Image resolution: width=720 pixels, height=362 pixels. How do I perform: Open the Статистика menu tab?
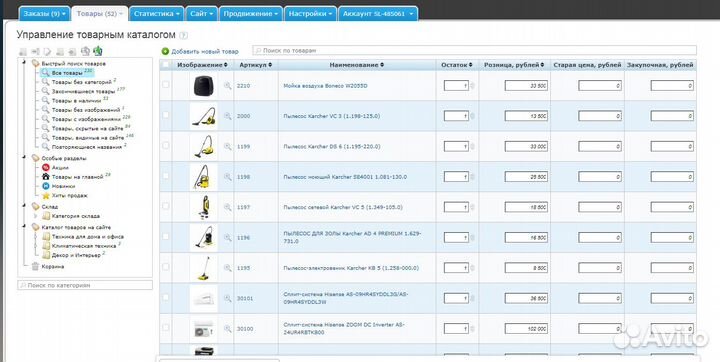coord(156,14)
